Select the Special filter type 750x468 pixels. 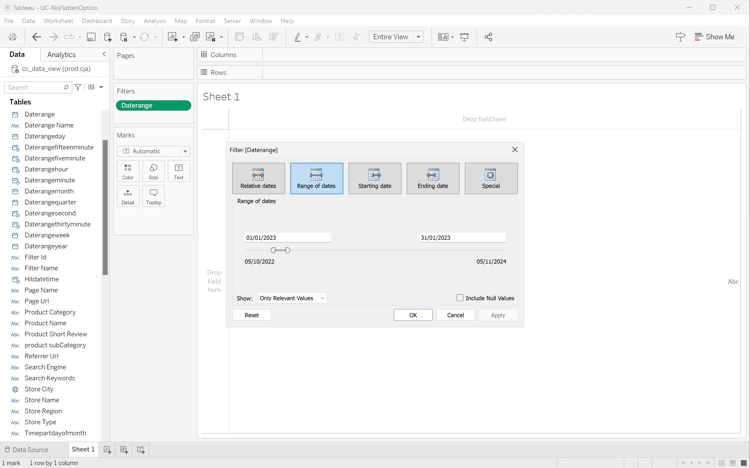point(490,178)
